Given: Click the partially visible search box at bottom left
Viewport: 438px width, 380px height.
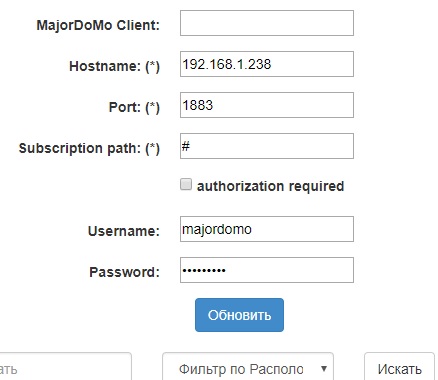Looking at the screenshot, I should tap(65, 367).
